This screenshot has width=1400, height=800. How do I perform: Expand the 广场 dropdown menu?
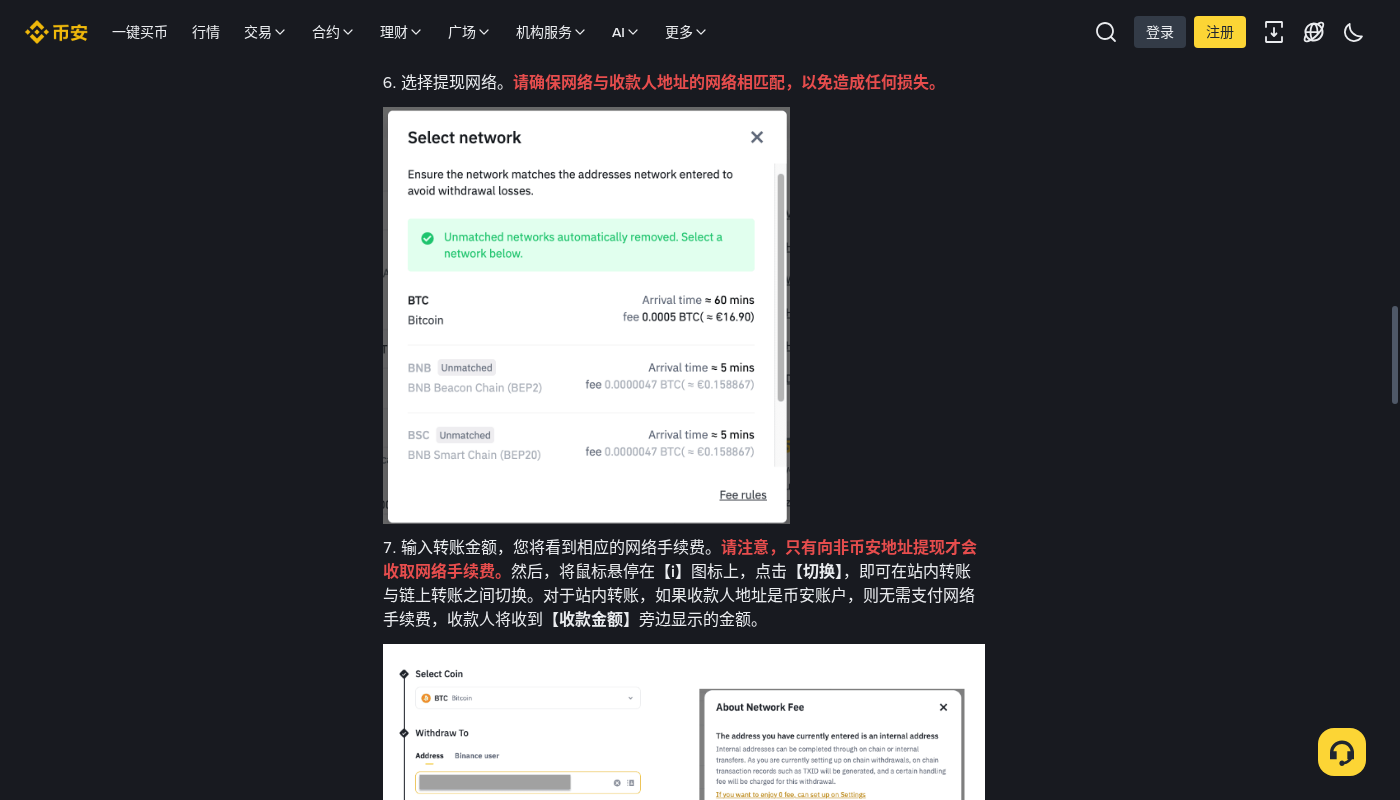[469, 32]
